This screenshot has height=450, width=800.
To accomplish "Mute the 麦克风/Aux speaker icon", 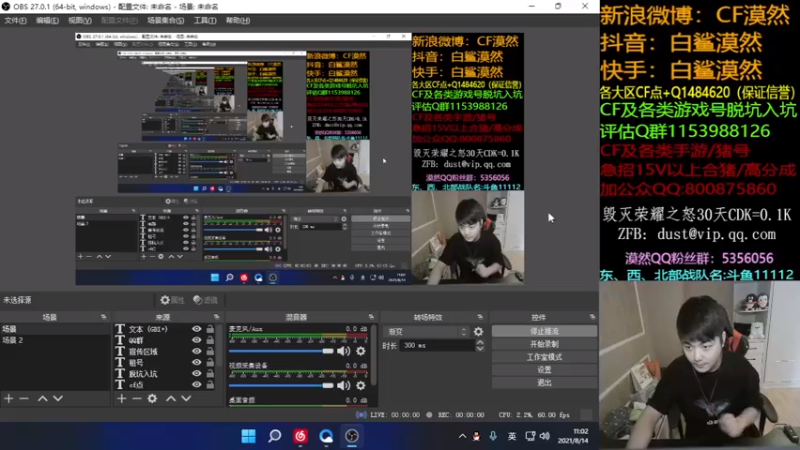I will click(x=343, y=351).
